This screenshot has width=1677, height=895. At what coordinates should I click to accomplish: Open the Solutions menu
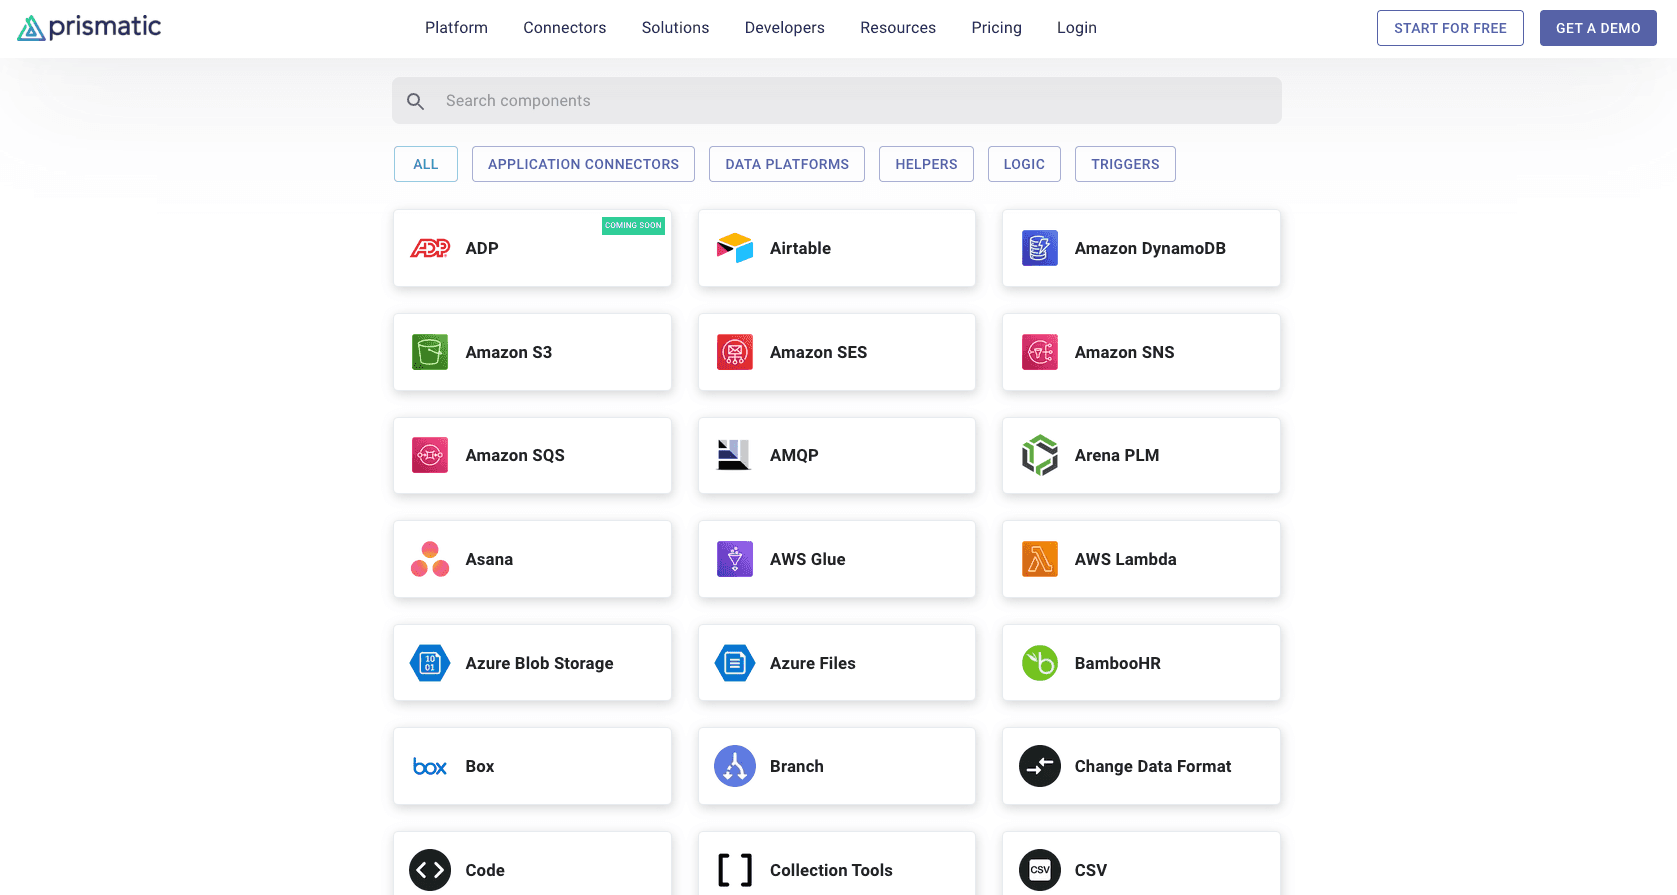tap(676, 28)
